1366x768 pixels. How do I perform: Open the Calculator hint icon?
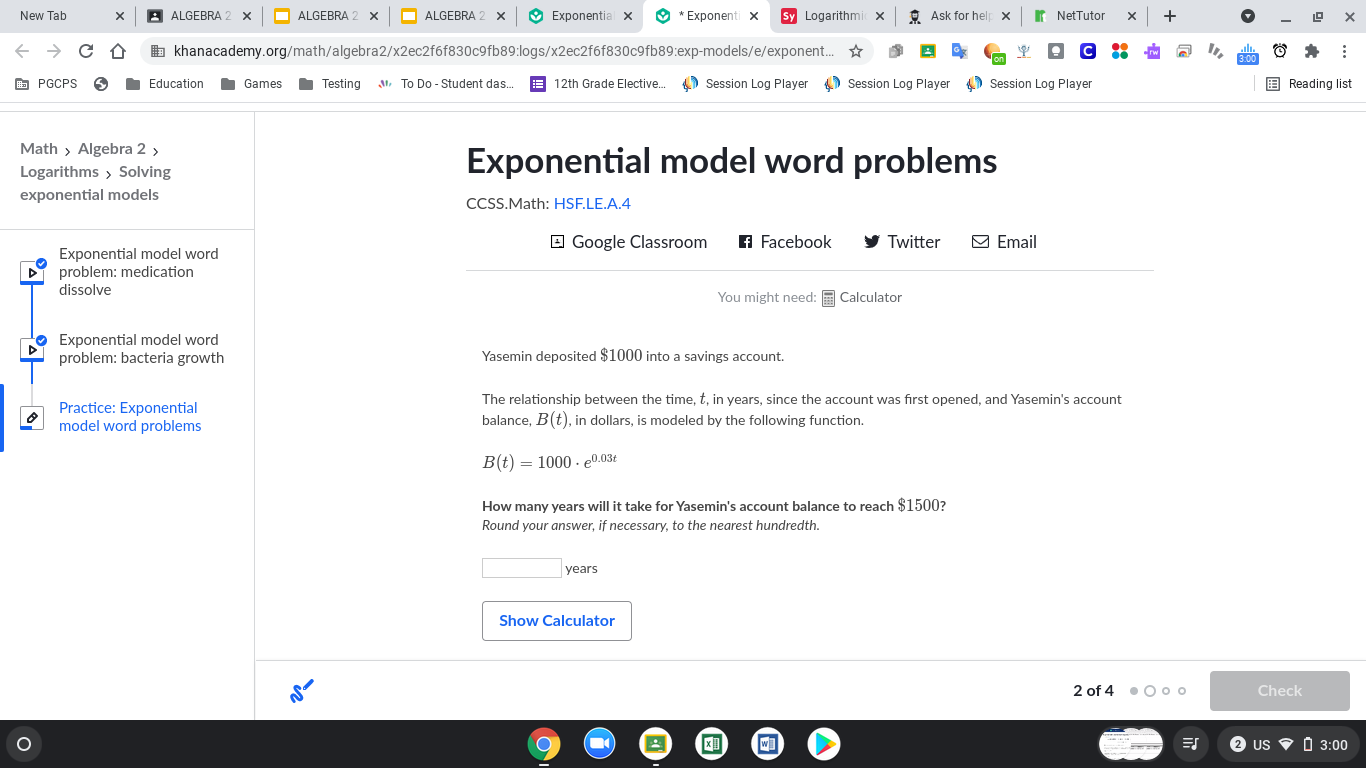[828, 298]
